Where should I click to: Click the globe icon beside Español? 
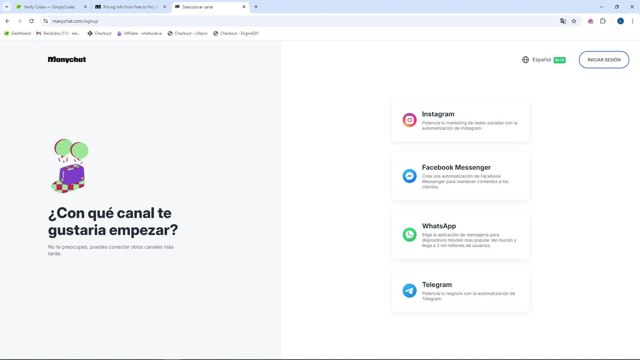tap(525, 60)
